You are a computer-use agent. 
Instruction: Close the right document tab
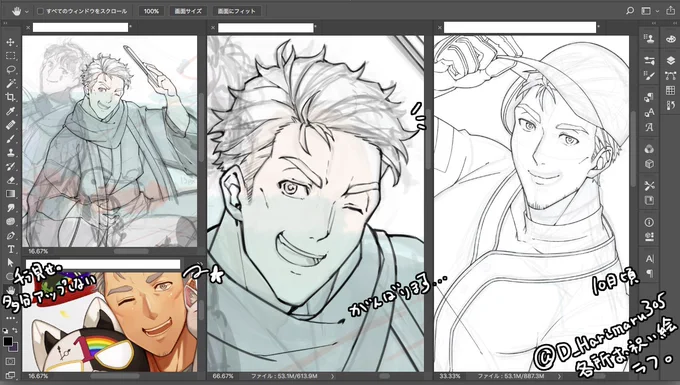tap(440, 28)
